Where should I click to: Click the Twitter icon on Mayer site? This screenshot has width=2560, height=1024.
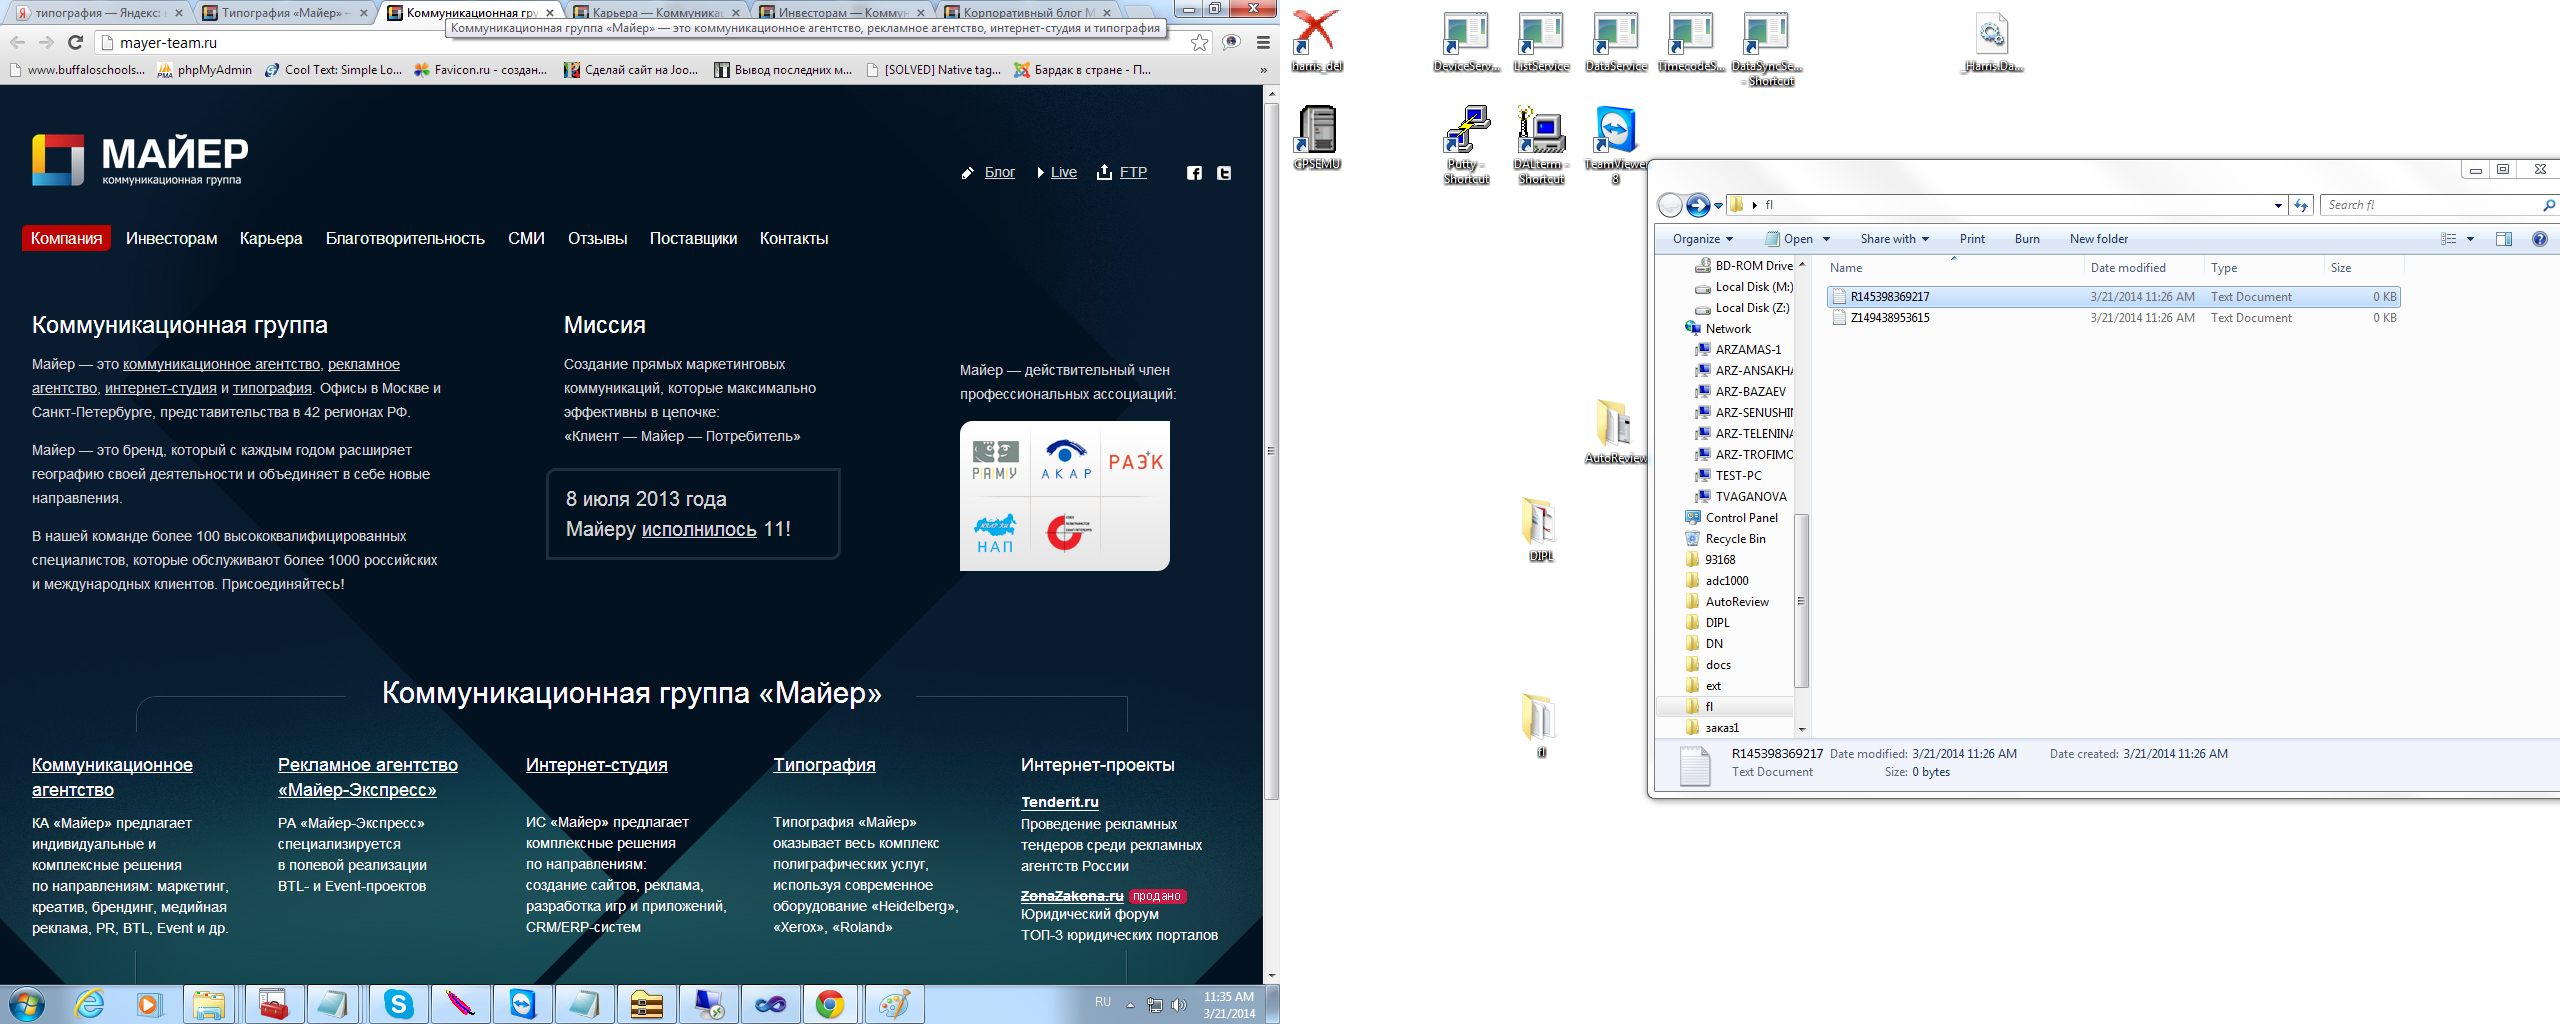click(1224, 173)
